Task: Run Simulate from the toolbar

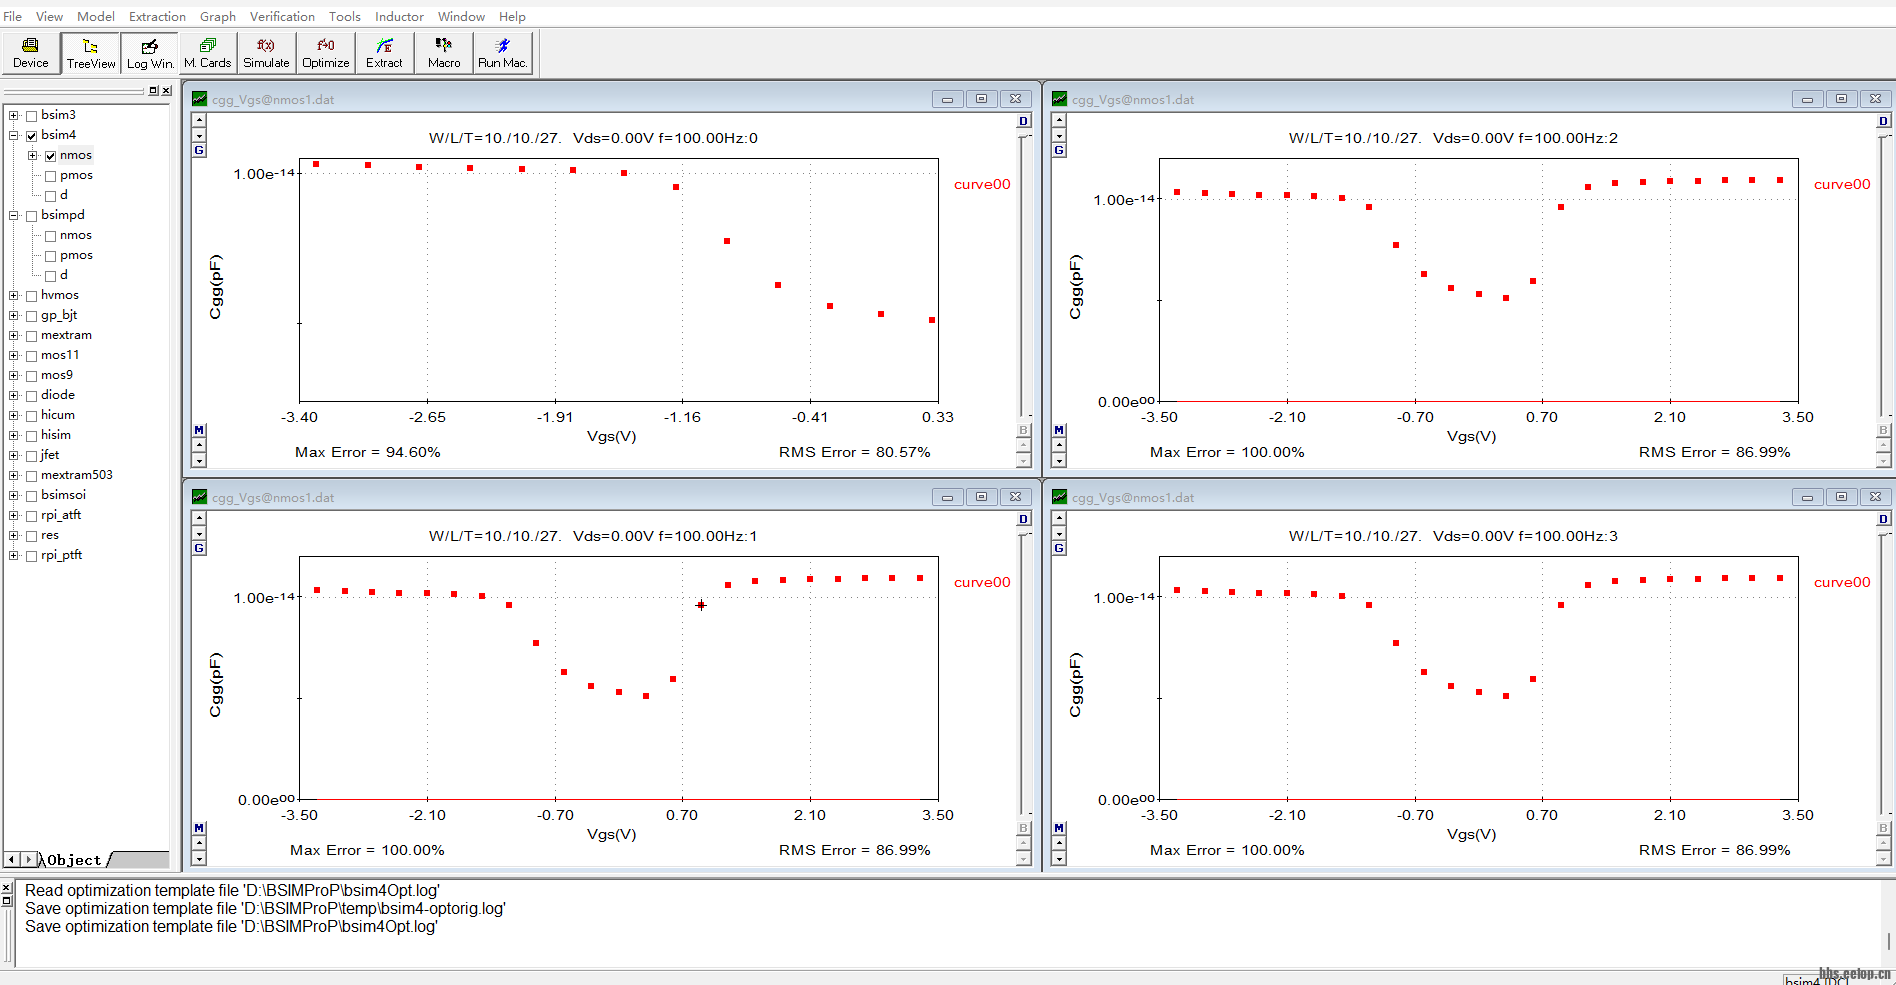Action: pyautogui.click(x=266, y=53)
